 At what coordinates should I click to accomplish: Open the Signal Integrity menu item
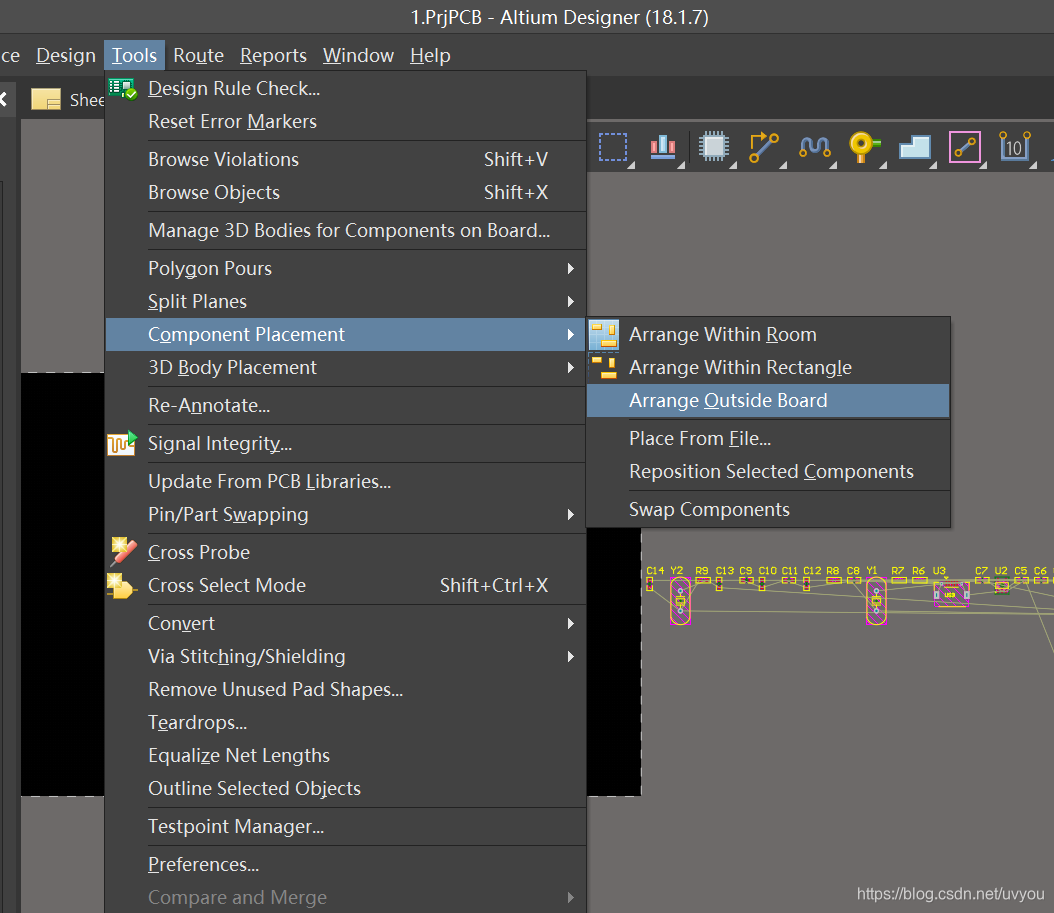(219, 443)
